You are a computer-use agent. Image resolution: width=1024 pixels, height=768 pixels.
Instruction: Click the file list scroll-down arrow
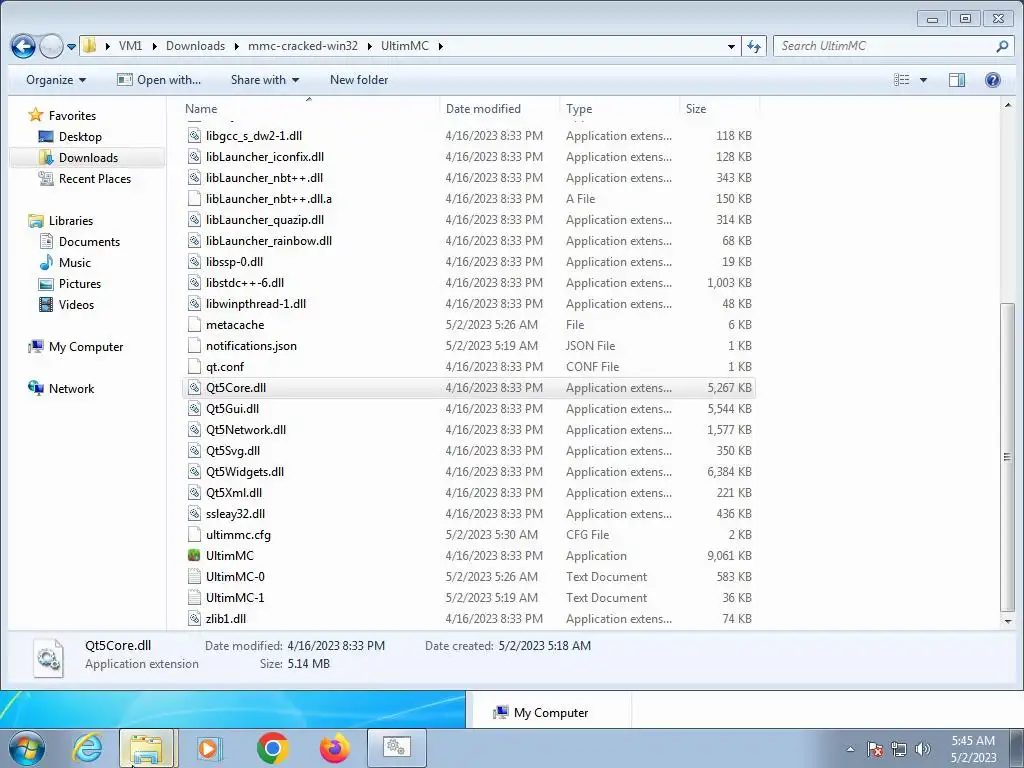1008,622
